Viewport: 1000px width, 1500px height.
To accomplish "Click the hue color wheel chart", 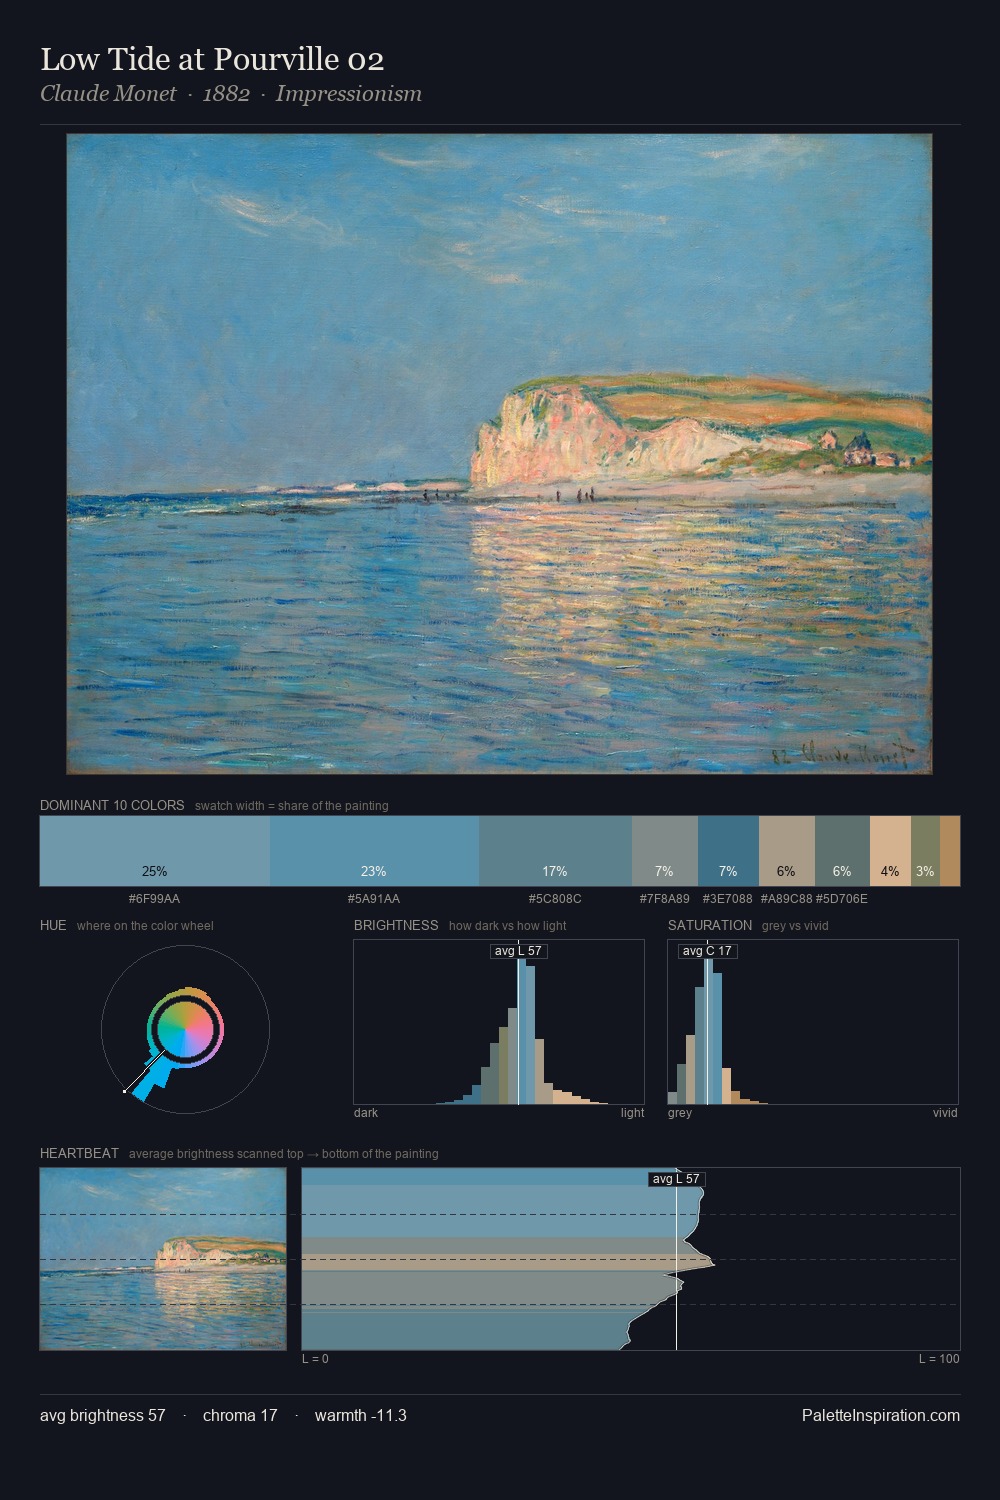I will [x=185, y=1029].
